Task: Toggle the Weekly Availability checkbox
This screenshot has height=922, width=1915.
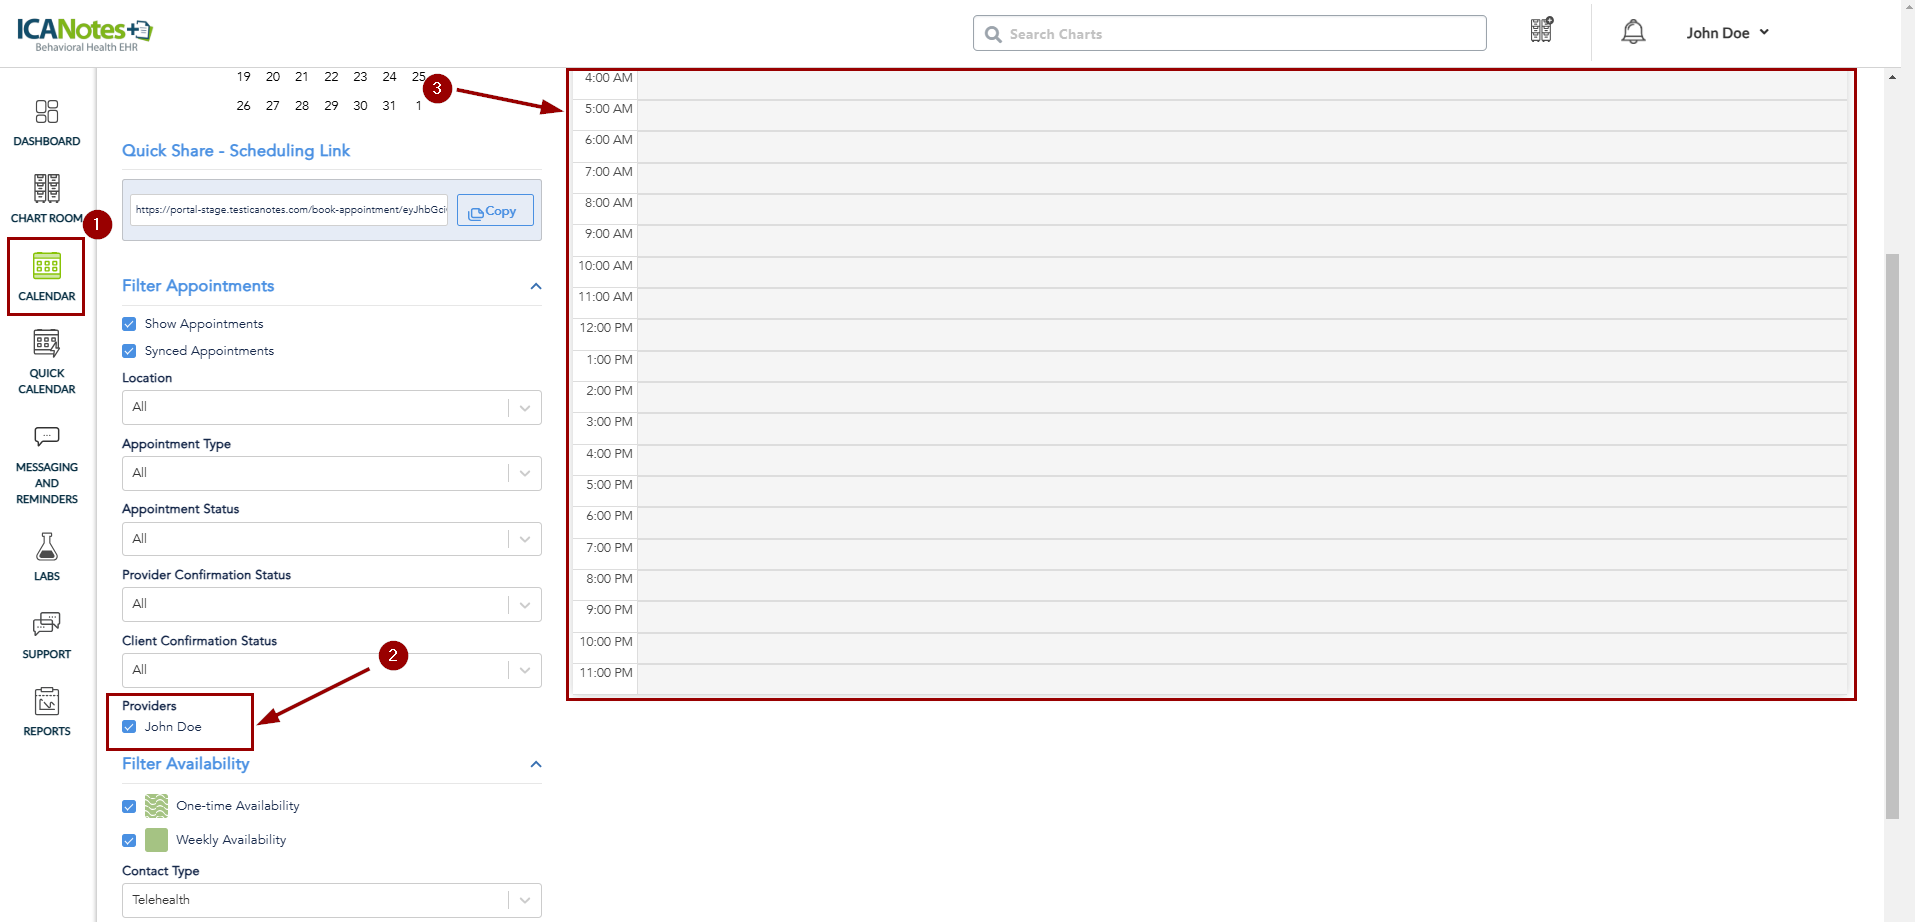Action: tap(129, 840)
